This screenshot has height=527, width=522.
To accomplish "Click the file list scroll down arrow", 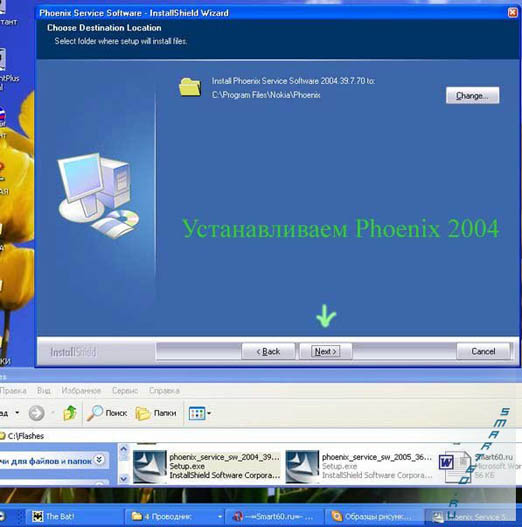I will (124, 478).
